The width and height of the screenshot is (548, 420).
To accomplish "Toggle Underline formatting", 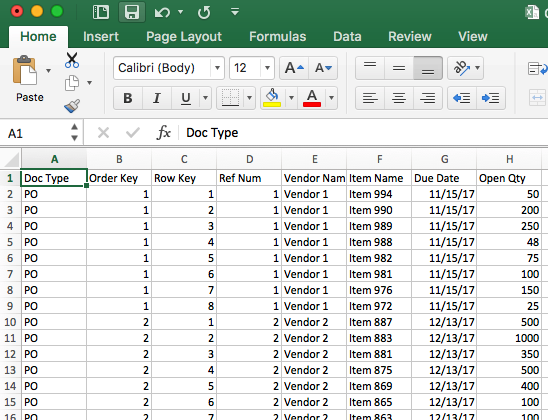I will click(x=186, y=98).
